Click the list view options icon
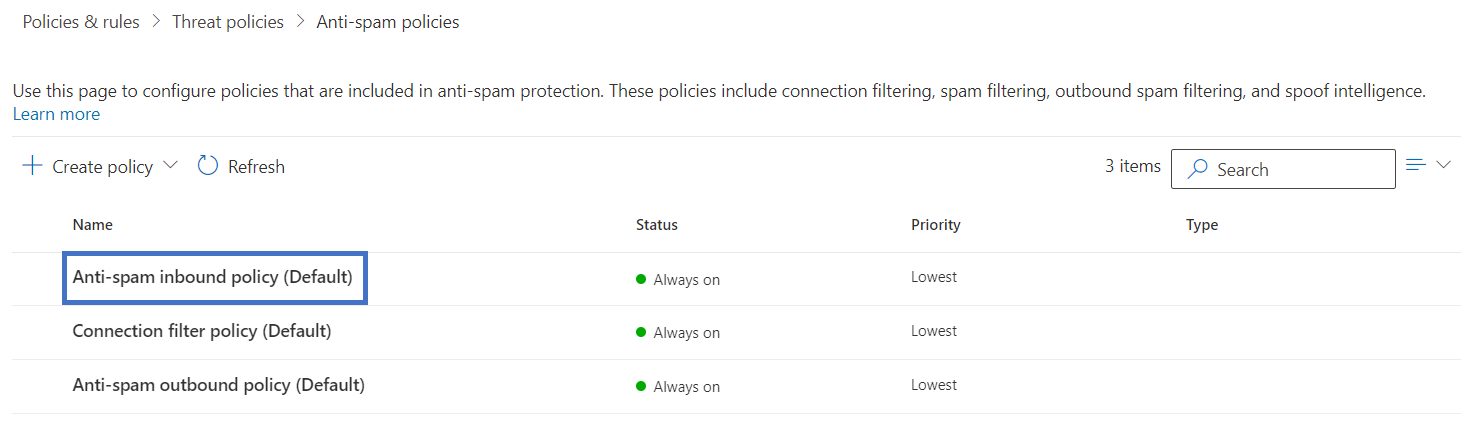This screenshot has width=1464, height=440. coord(1415,165)
